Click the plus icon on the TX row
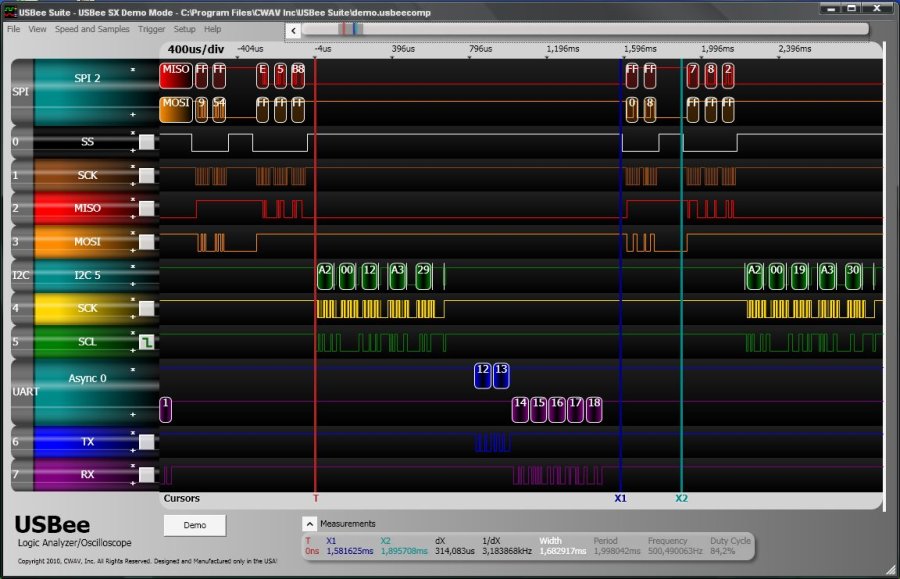The image size is (900, 579). (133, 450)
